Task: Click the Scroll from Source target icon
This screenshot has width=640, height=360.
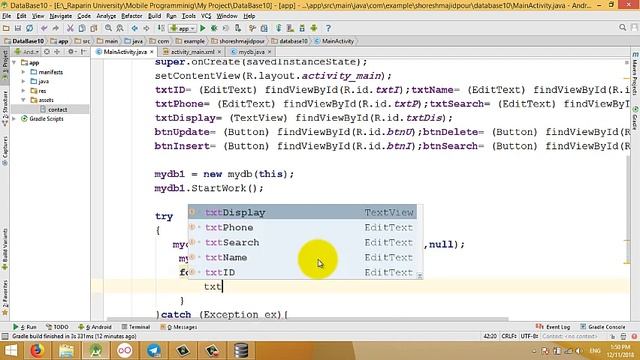Action: [47, 52]
